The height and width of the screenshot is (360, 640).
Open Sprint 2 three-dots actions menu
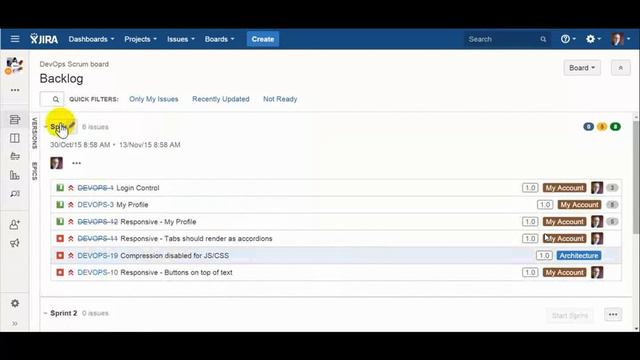[x=613, y=315]
